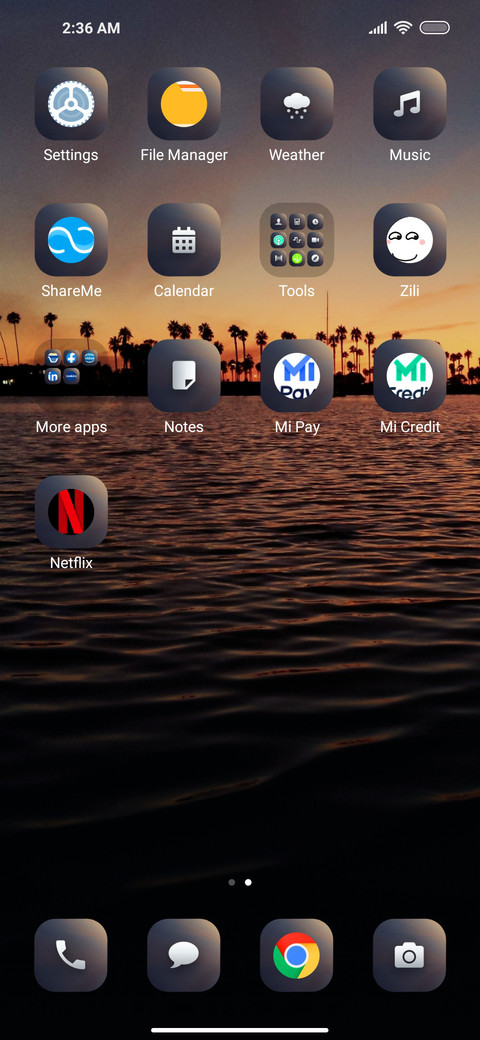Screen dimensions: 480x1040
Task: Launch Chrome browser from dock
Action: (296, 955)
